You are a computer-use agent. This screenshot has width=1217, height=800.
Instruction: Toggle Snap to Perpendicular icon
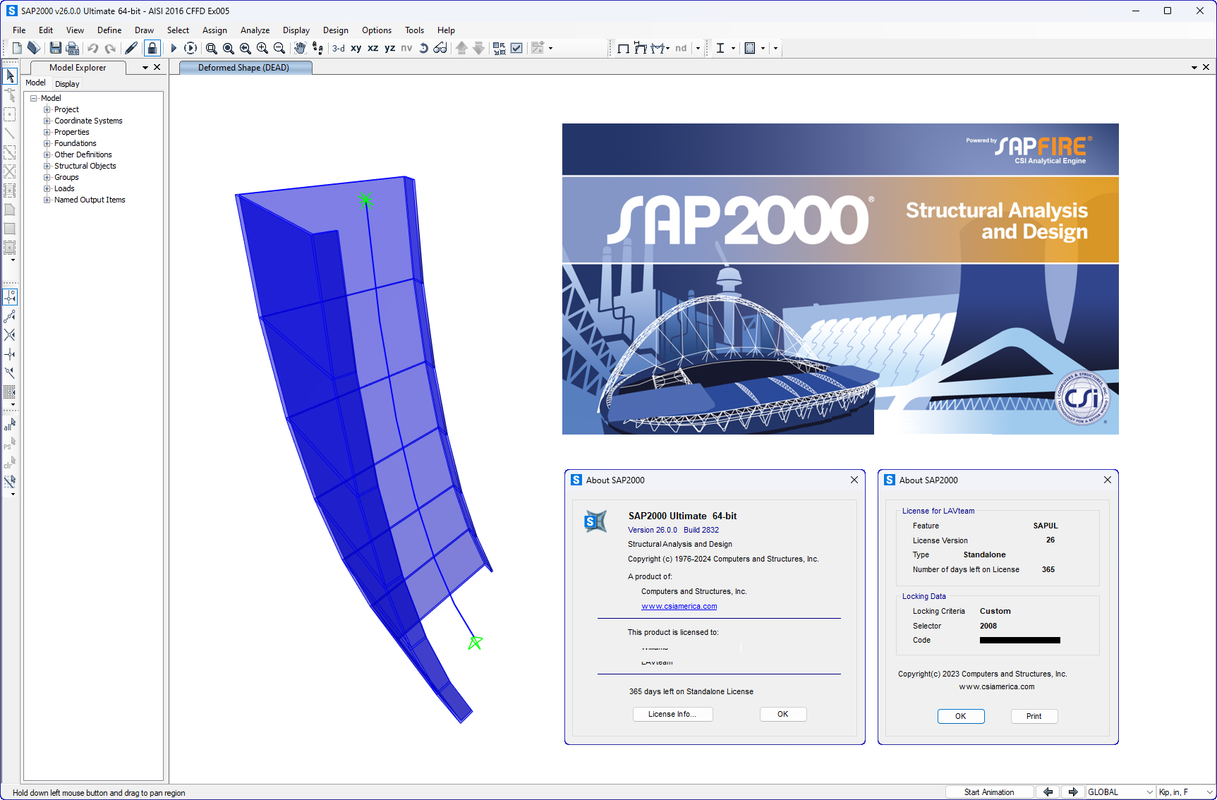10,354
